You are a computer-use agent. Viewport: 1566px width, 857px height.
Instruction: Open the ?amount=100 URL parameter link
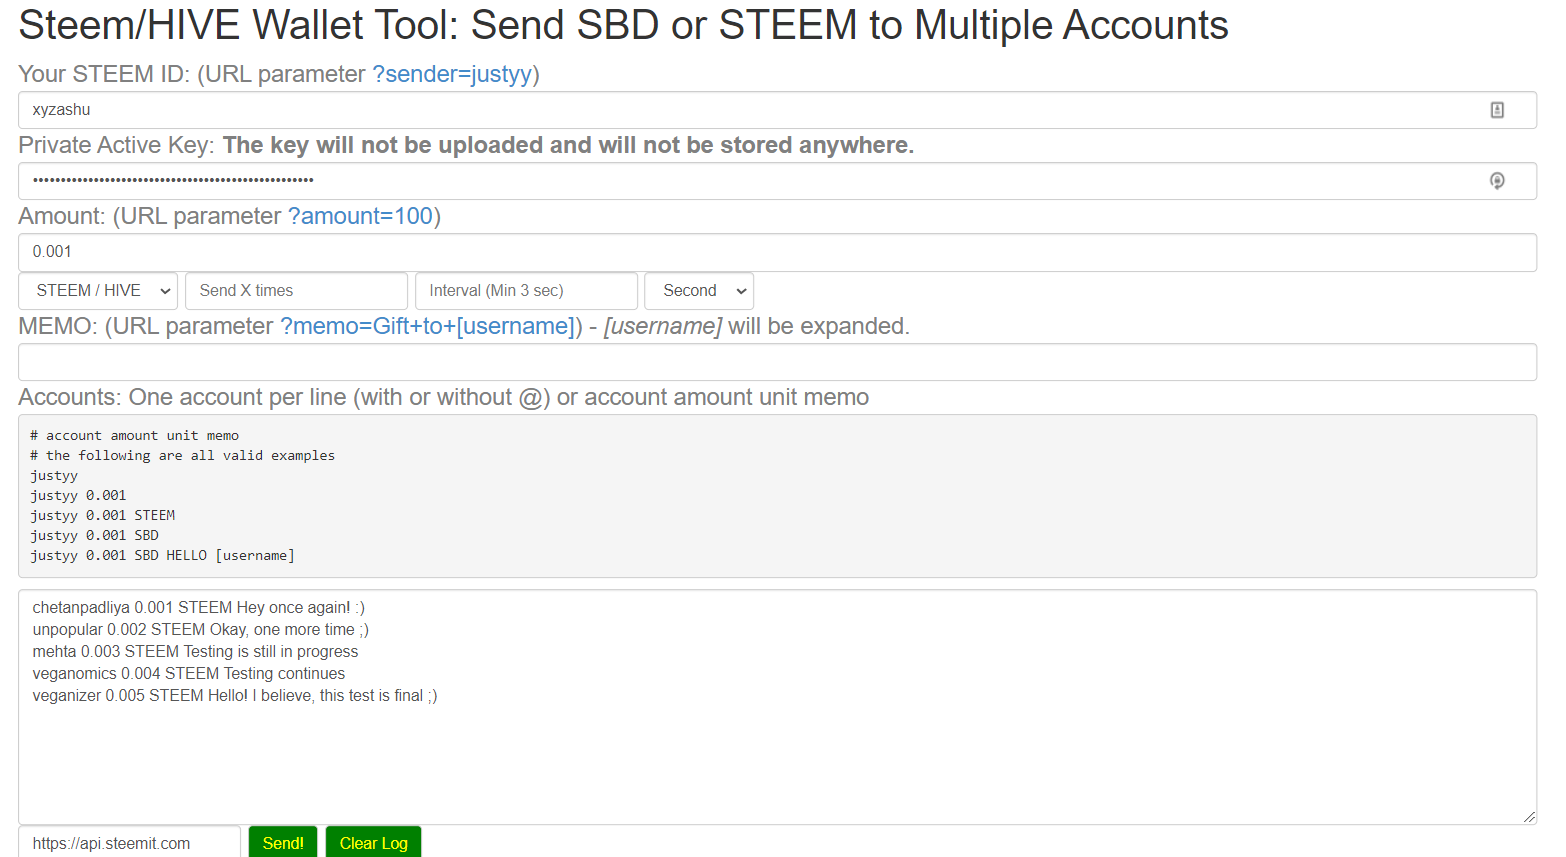click(x=360, y=216)
